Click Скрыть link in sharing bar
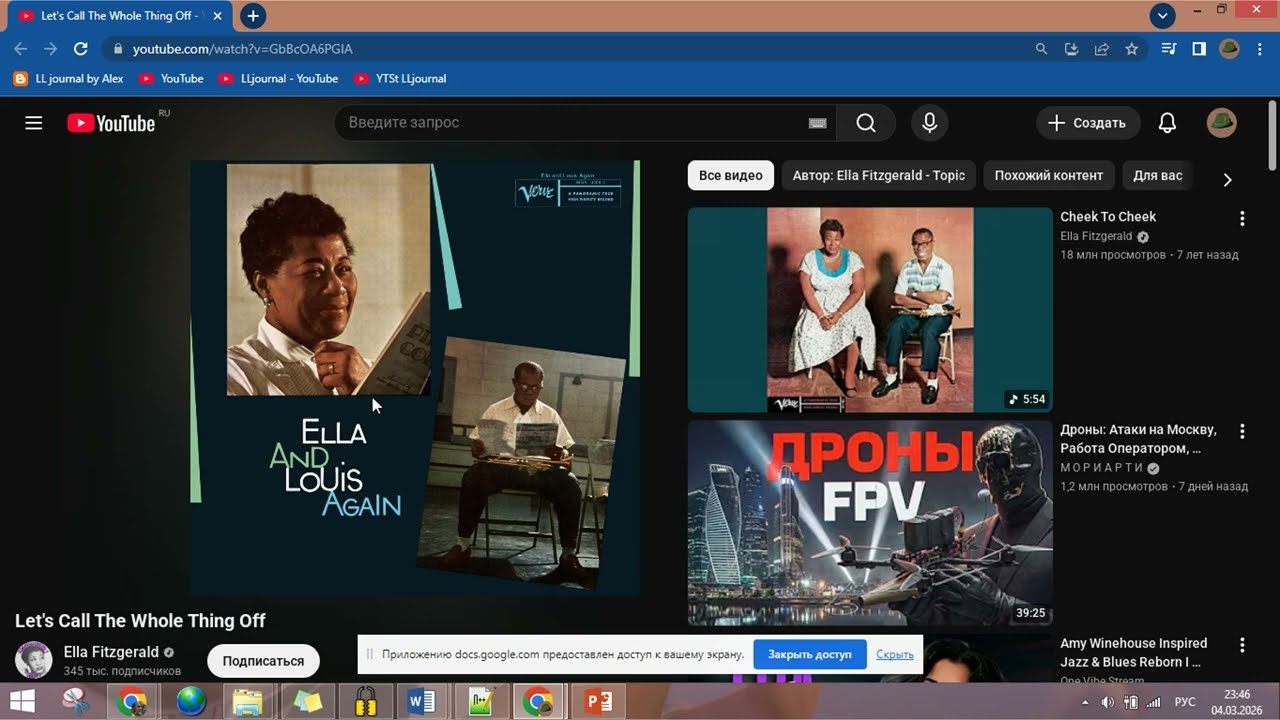This screenshot has width=1280, height=720. [895, 654]
